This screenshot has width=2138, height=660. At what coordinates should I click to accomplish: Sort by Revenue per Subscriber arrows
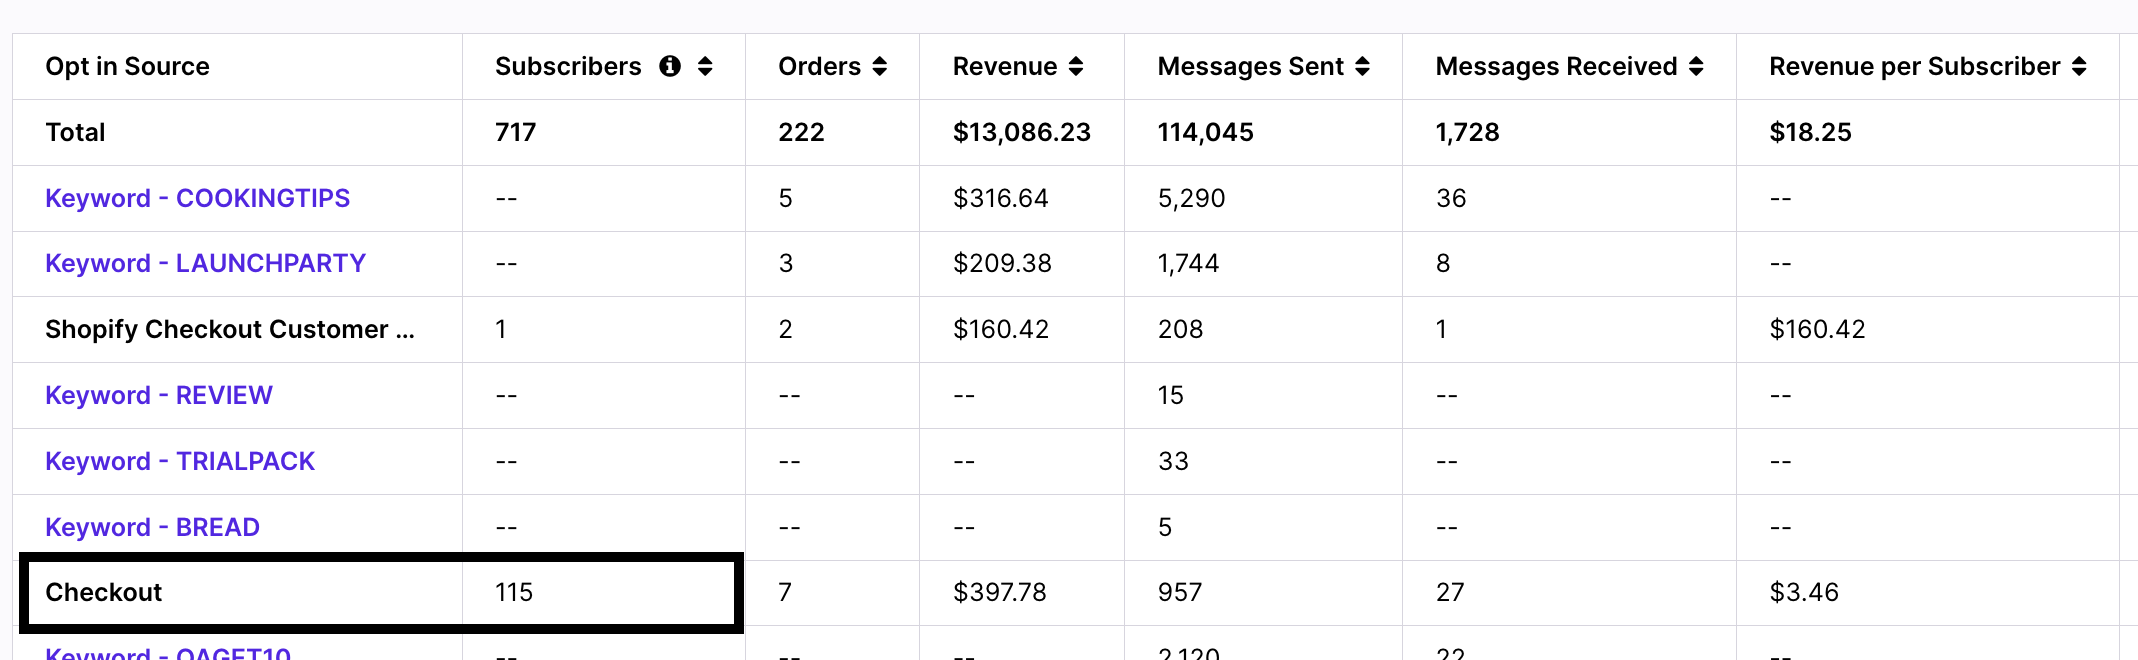2079,66
